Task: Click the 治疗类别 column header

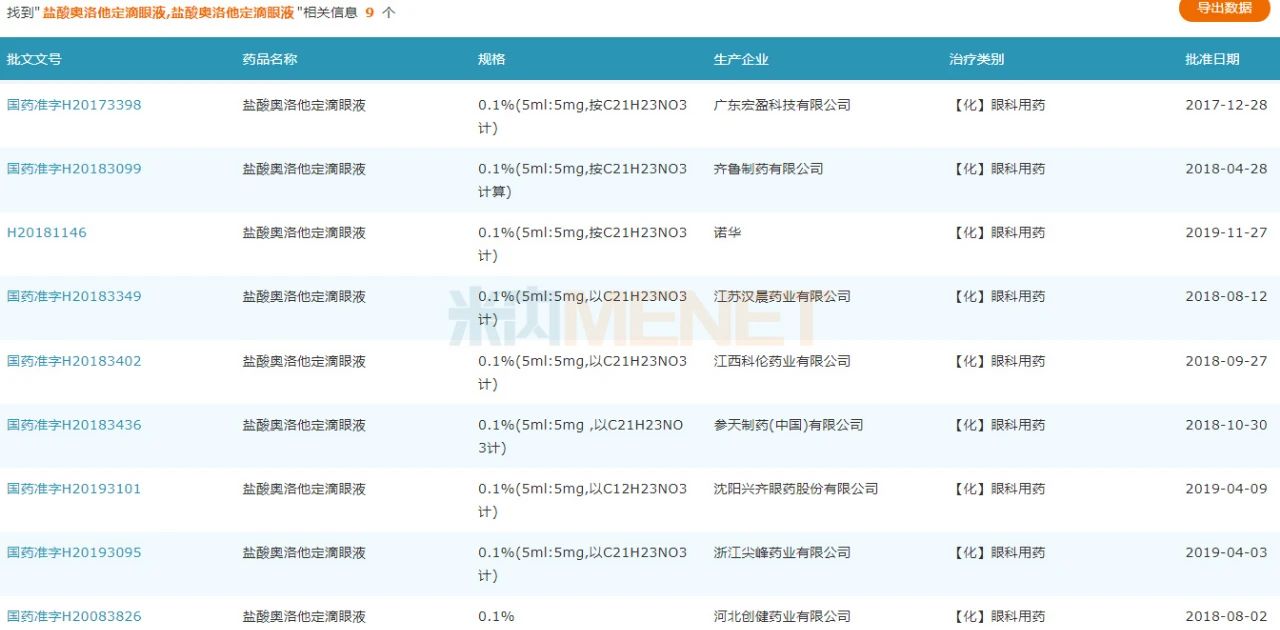Action: pos(977,59)
